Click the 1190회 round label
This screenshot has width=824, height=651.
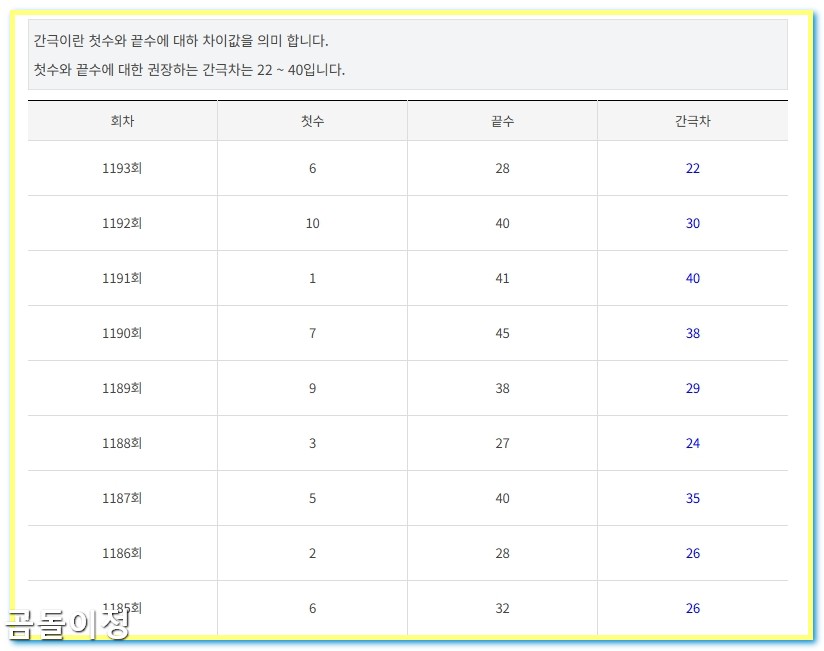[x=122, y=333]
